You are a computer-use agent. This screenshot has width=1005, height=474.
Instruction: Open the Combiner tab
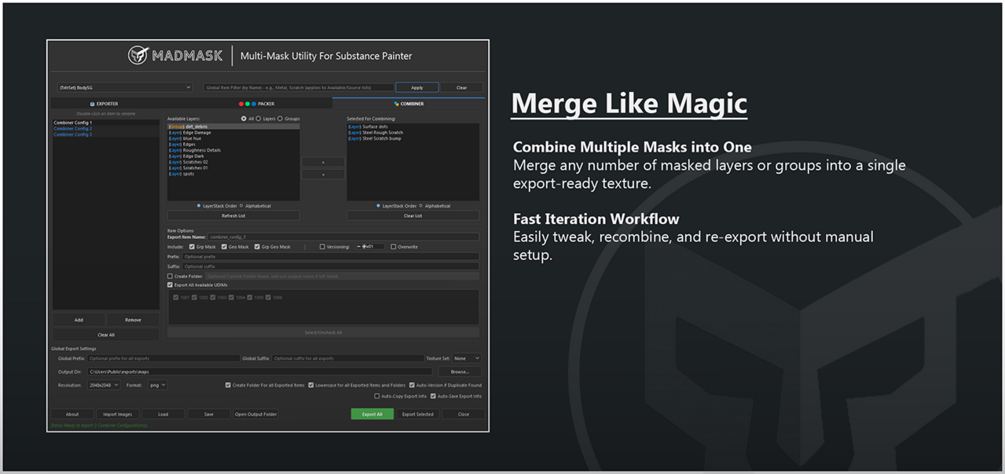[408, 103]
